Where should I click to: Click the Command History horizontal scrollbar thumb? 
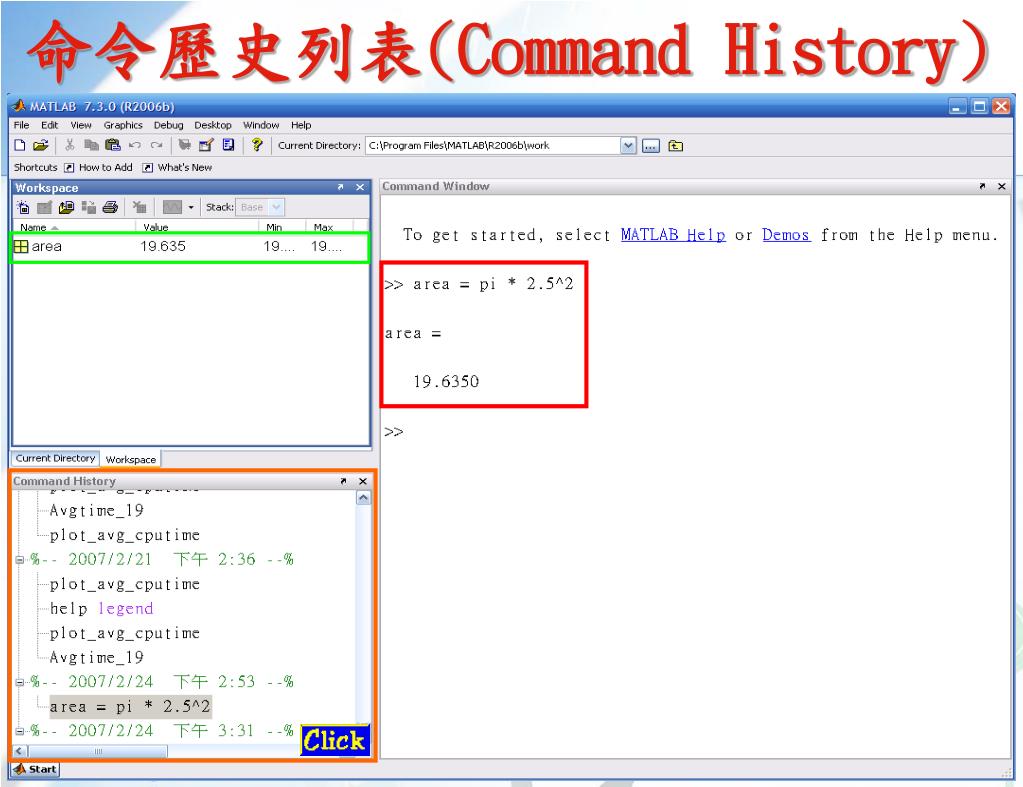point(98,751)
